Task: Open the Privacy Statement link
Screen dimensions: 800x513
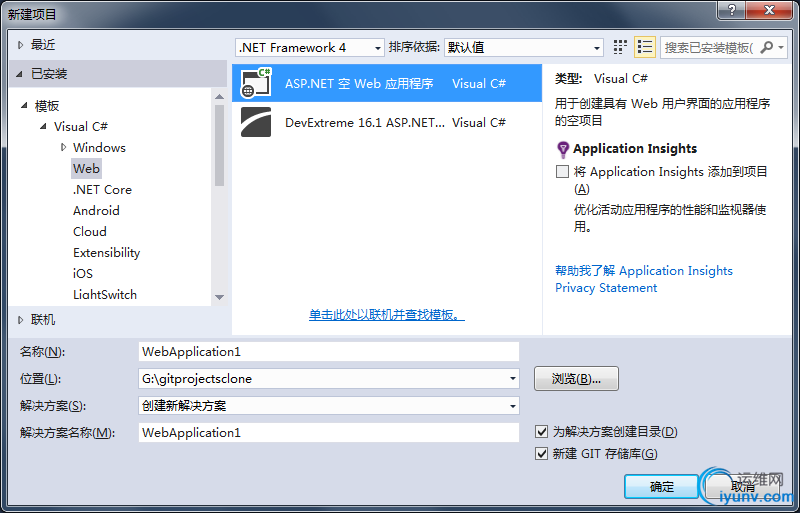Action: pyautogui.click(x=606, y=288)
